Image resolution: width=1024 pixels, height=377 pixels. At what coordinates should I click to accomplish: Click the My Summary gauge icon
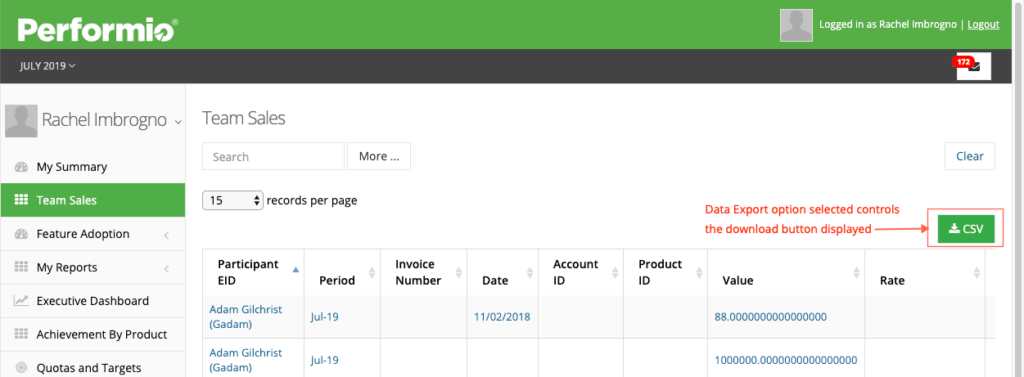pyautogui.click(x=21, y=167)
